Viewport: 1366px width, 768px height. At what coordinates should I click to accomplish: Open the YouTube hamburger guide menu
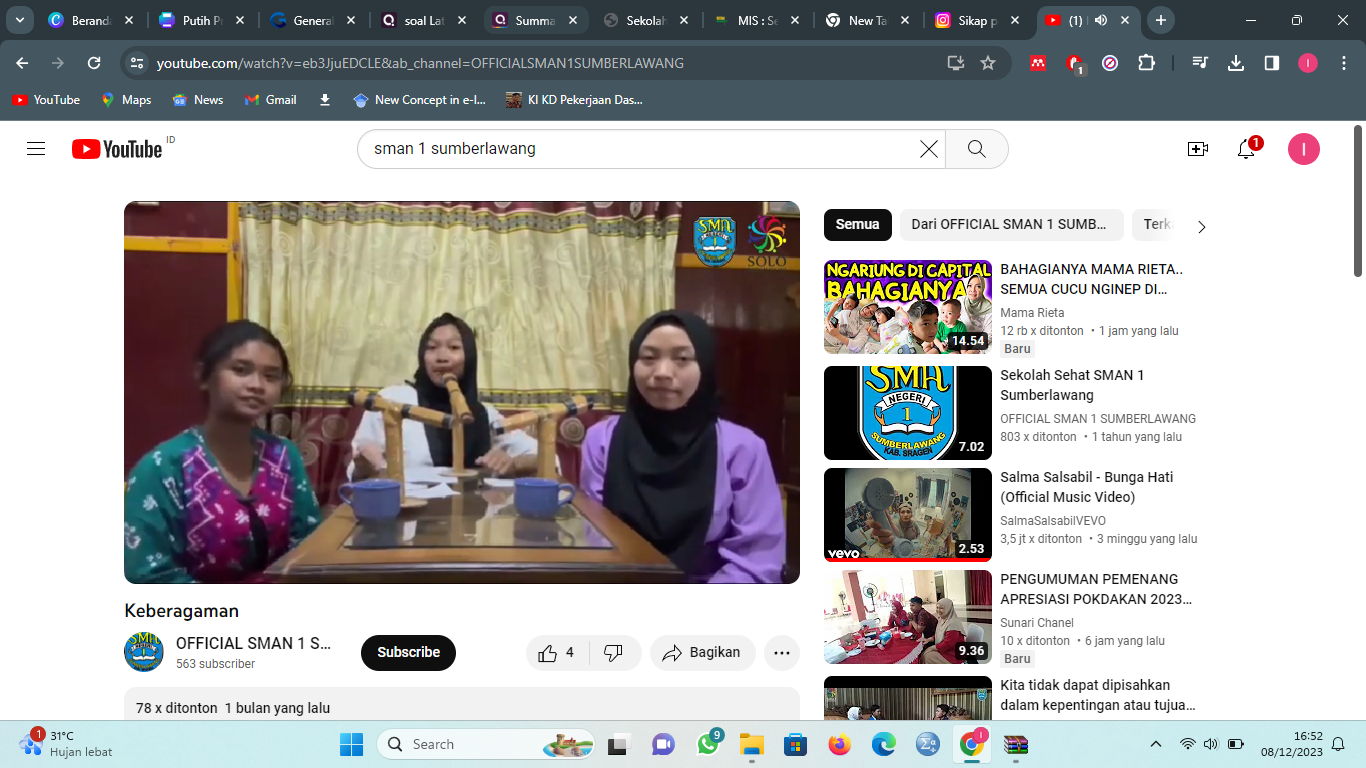(36, 149)
